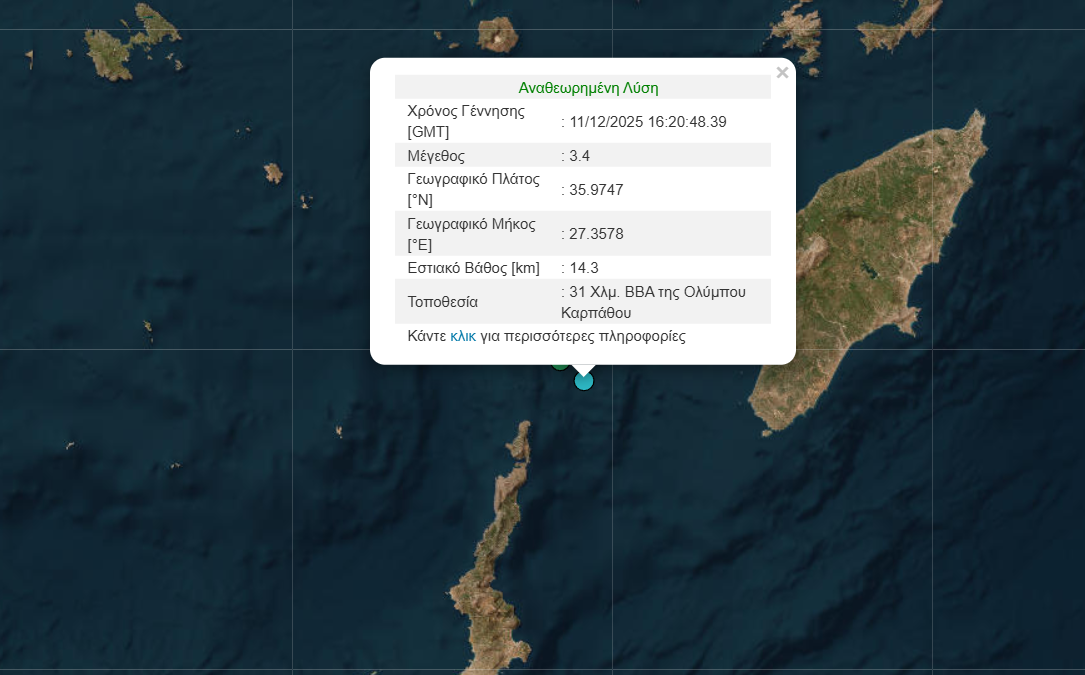This screenshot has height=675, width=1085.
Task: Click the green earthquake marker behind popup
Action: (558, 363)
